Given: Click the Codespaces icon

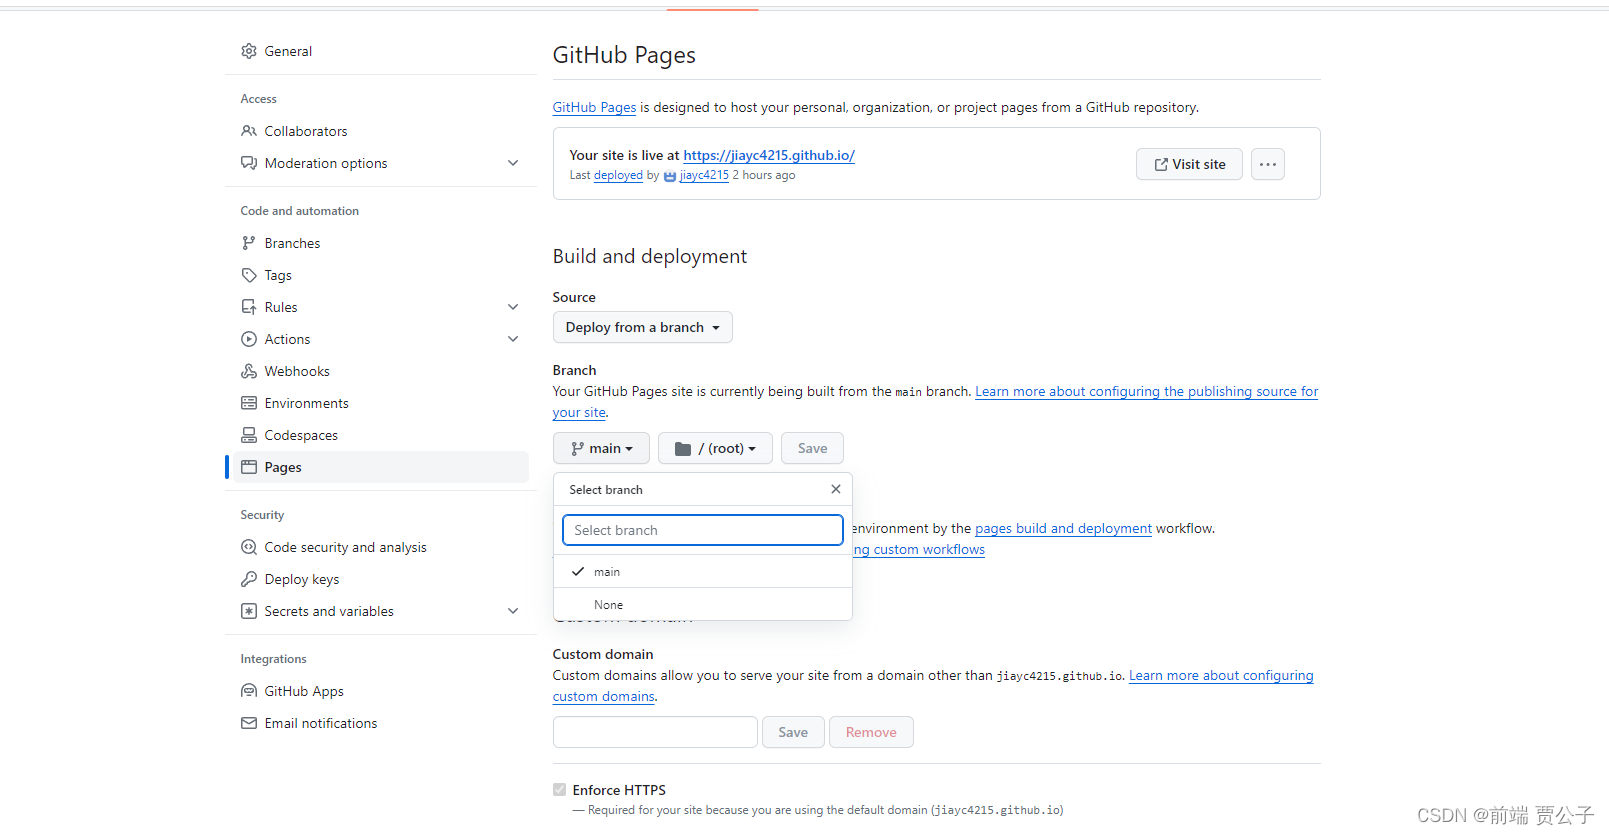Looking at the screenshot, I should point(249,435).
